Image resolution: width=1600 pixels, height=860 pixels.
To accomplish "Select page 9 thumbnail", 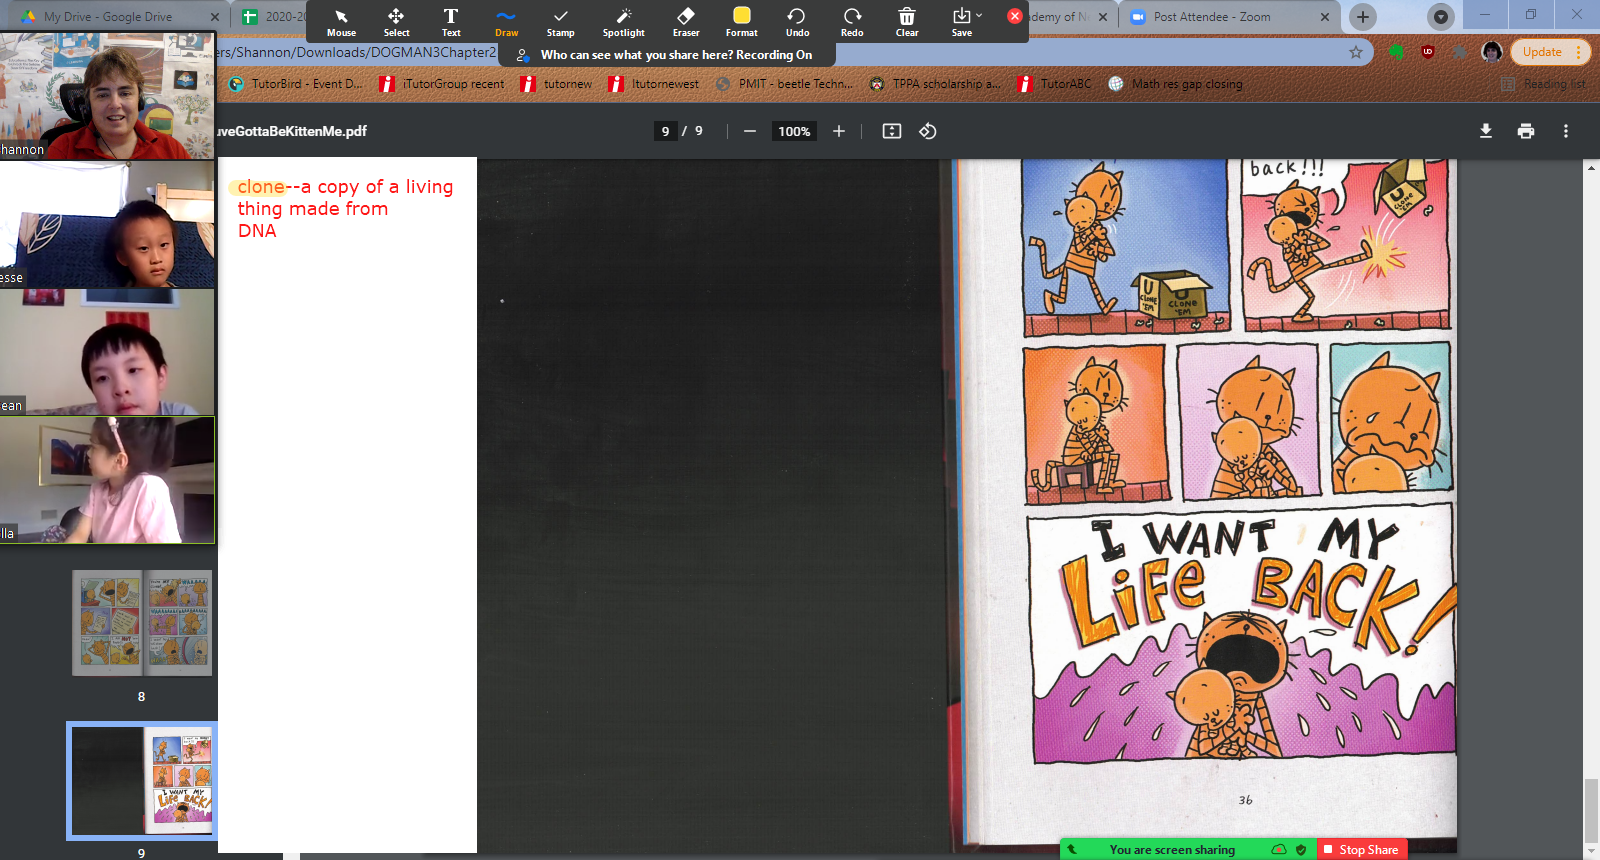I will (142, 781).
